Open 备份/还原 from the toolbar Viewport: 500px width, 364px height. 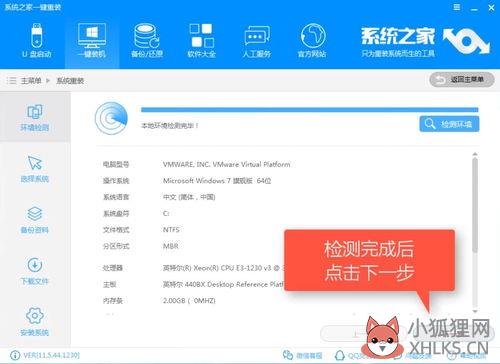pos(147,41)
